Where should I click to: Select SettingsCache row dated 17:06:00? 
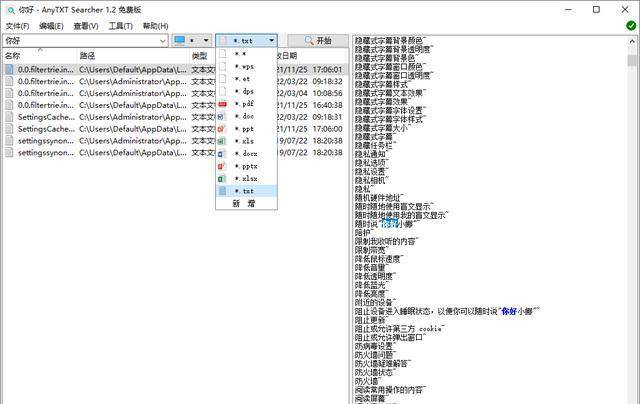(x=176, y=129)
